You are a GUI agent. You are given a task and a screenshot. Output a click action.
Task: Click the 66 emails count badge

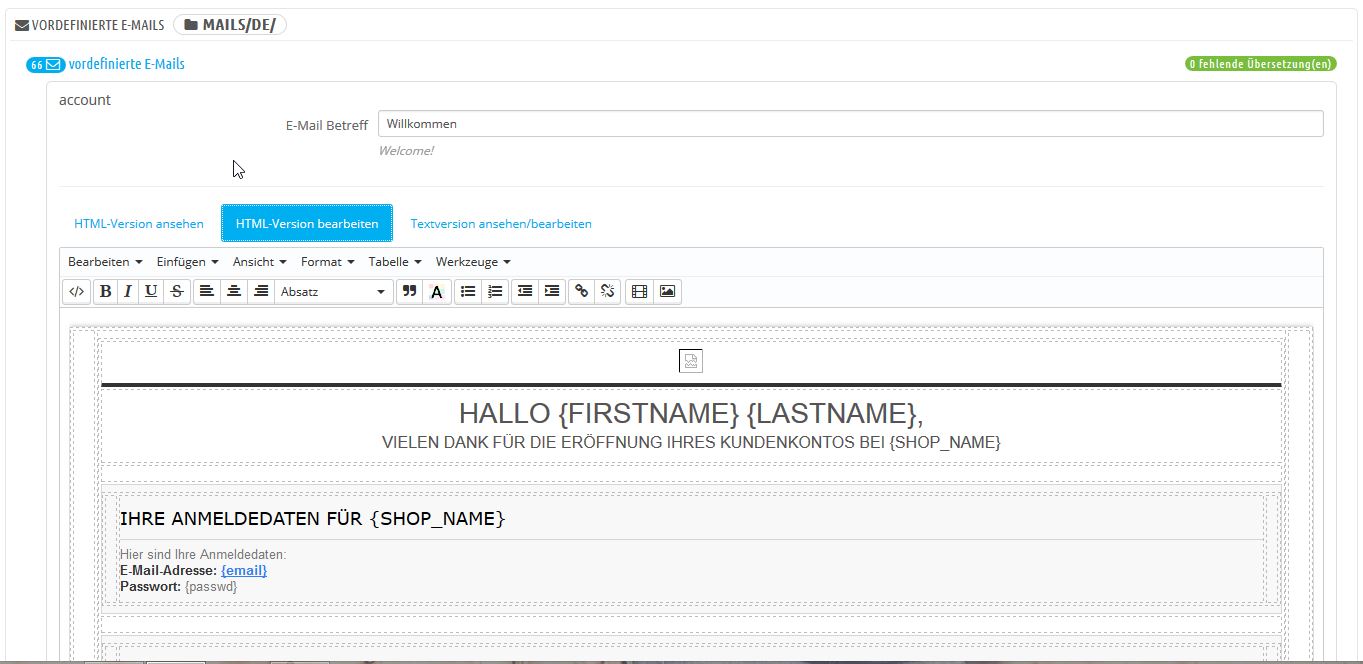pos(46,64)
